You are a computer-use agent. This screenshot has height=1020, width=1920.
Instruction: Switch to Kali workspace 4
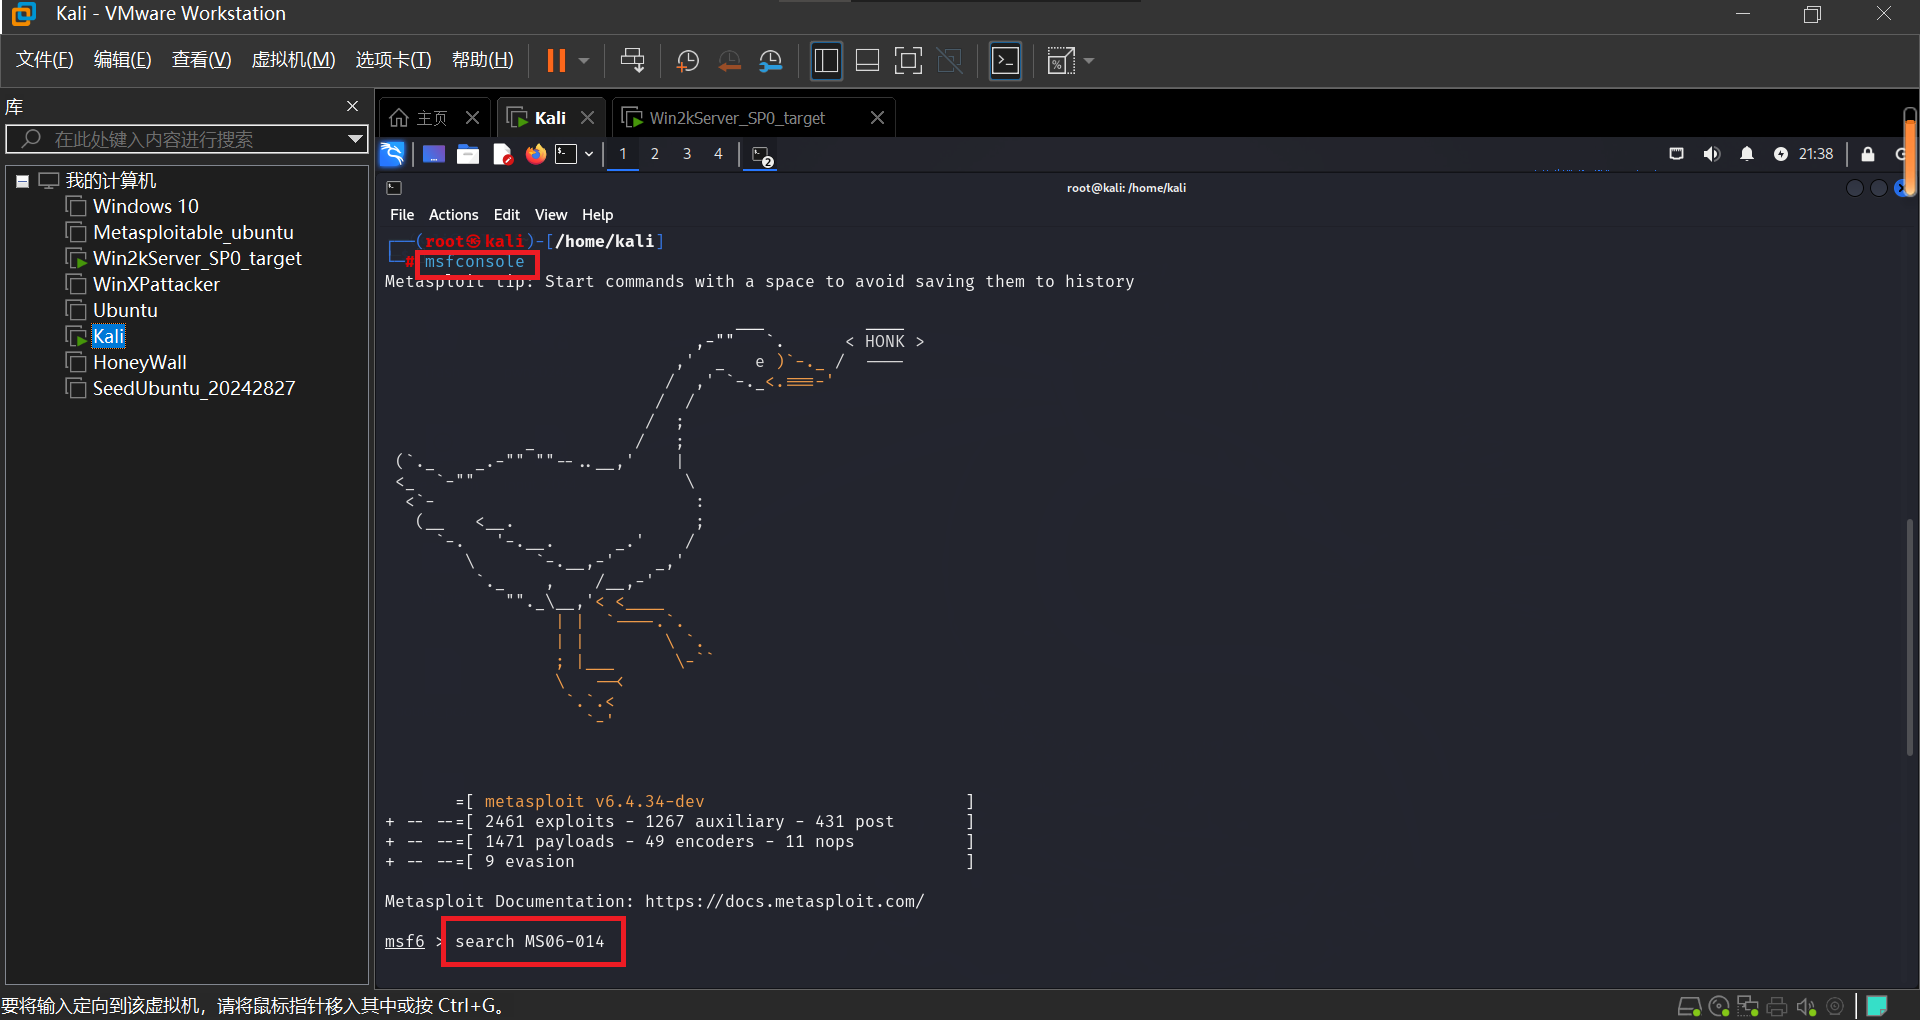click(x=718, y=154)
